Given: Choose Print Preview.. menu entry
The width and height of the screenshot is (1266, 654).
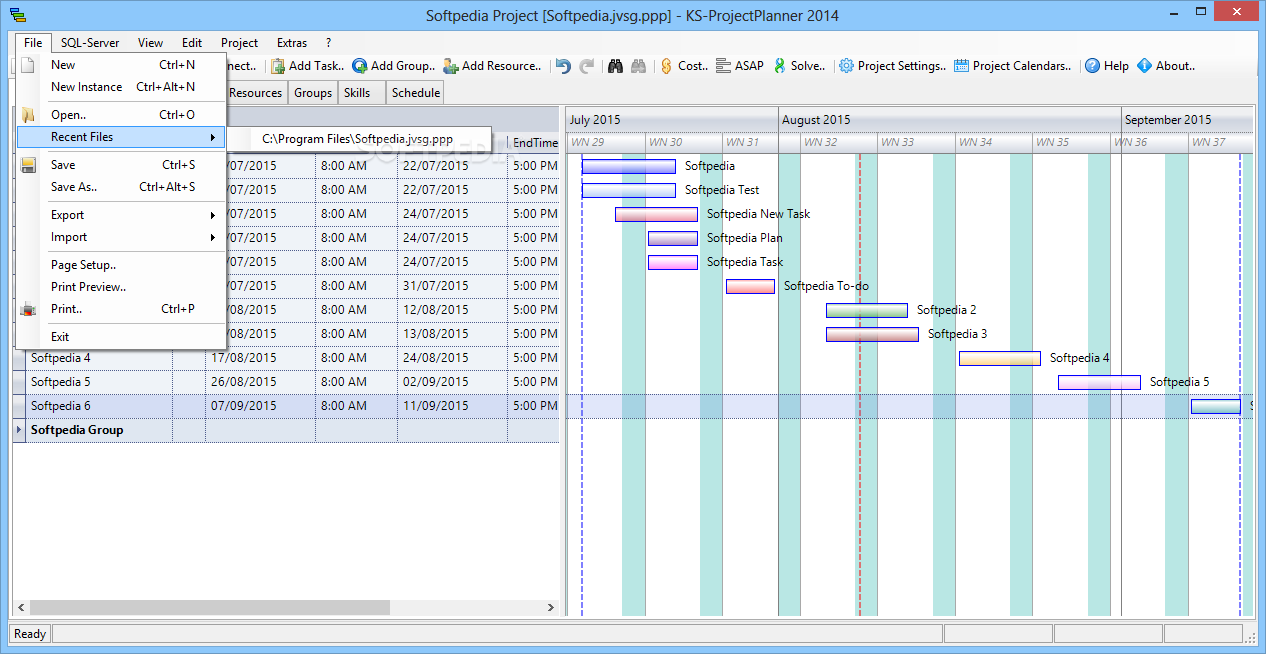Looking at the screenshot, I should 121,287.
